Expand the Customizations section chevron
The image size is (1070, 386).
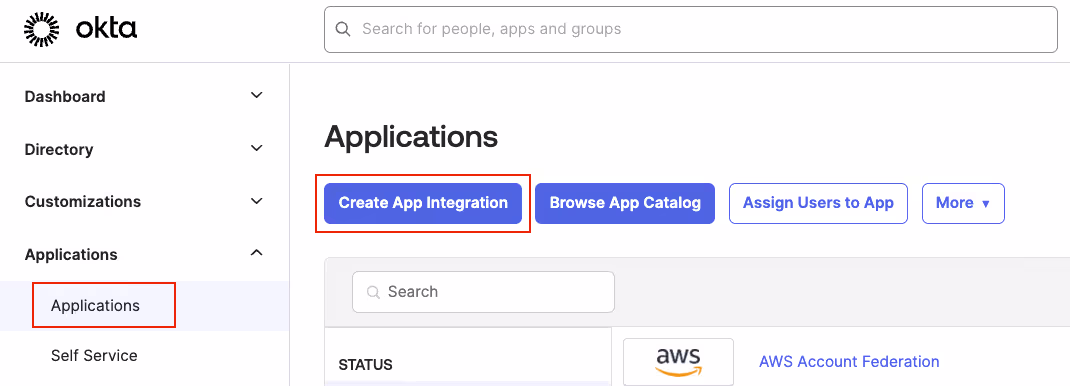257,201
